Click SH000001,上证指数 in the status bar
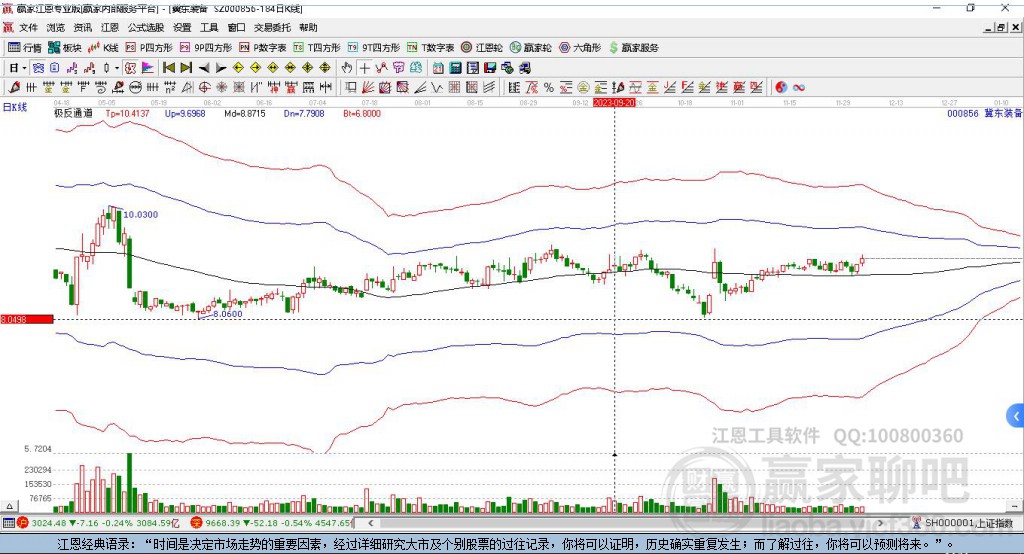 [x=968, y=523]
